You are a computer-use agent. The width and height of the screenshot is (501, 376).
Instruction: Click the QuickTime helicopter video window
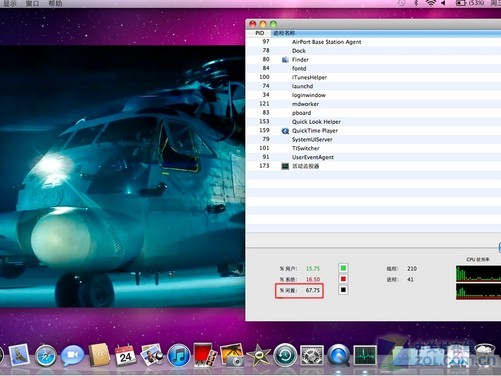tap(122, 177)
